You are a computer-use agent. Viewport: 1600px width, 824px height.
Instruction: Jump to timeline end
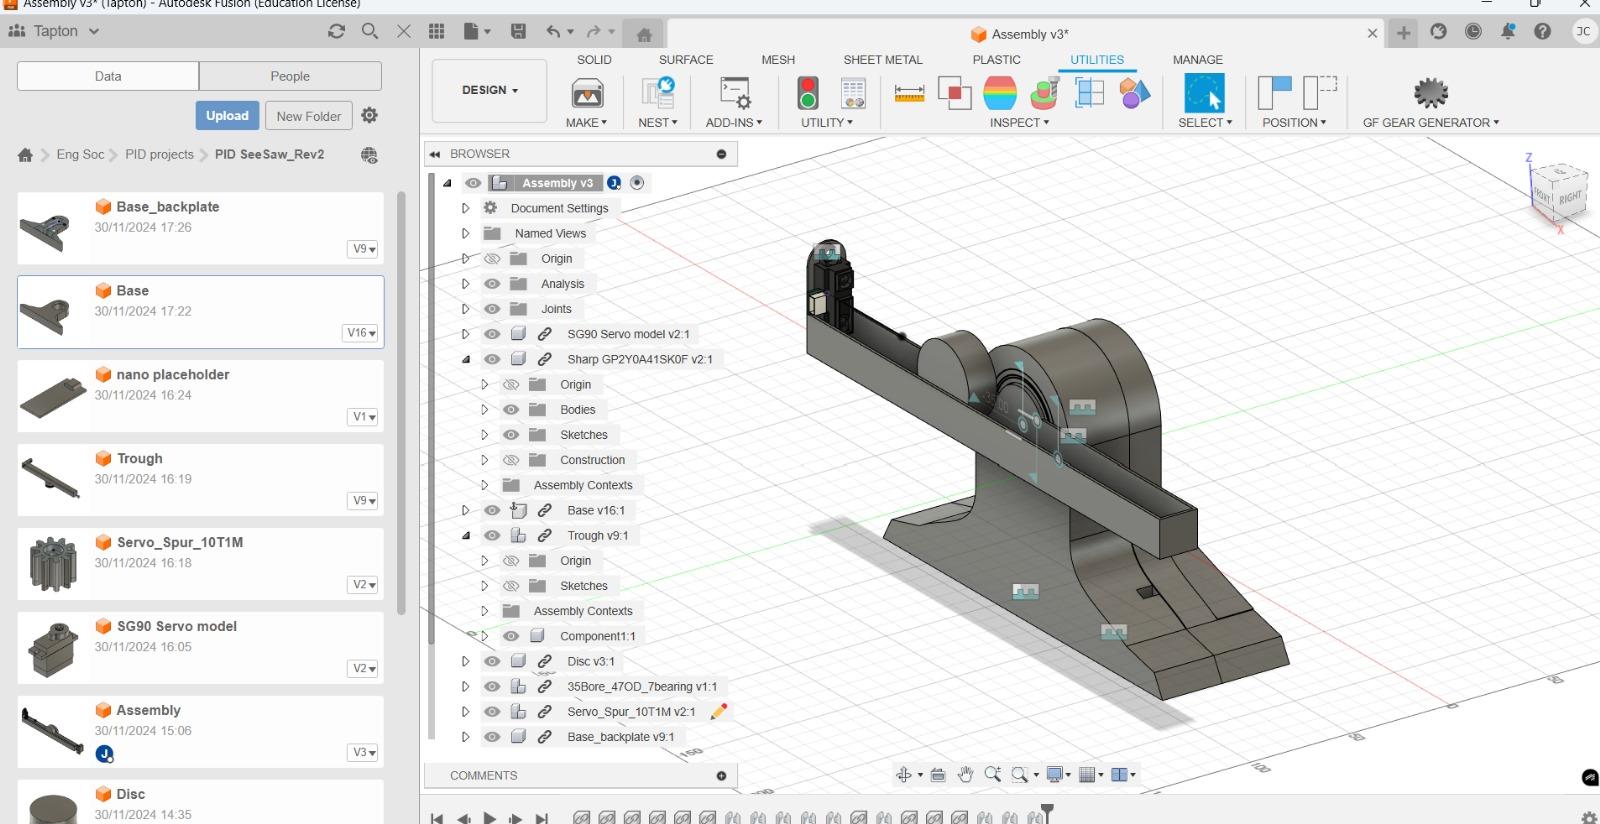point(542,817)
